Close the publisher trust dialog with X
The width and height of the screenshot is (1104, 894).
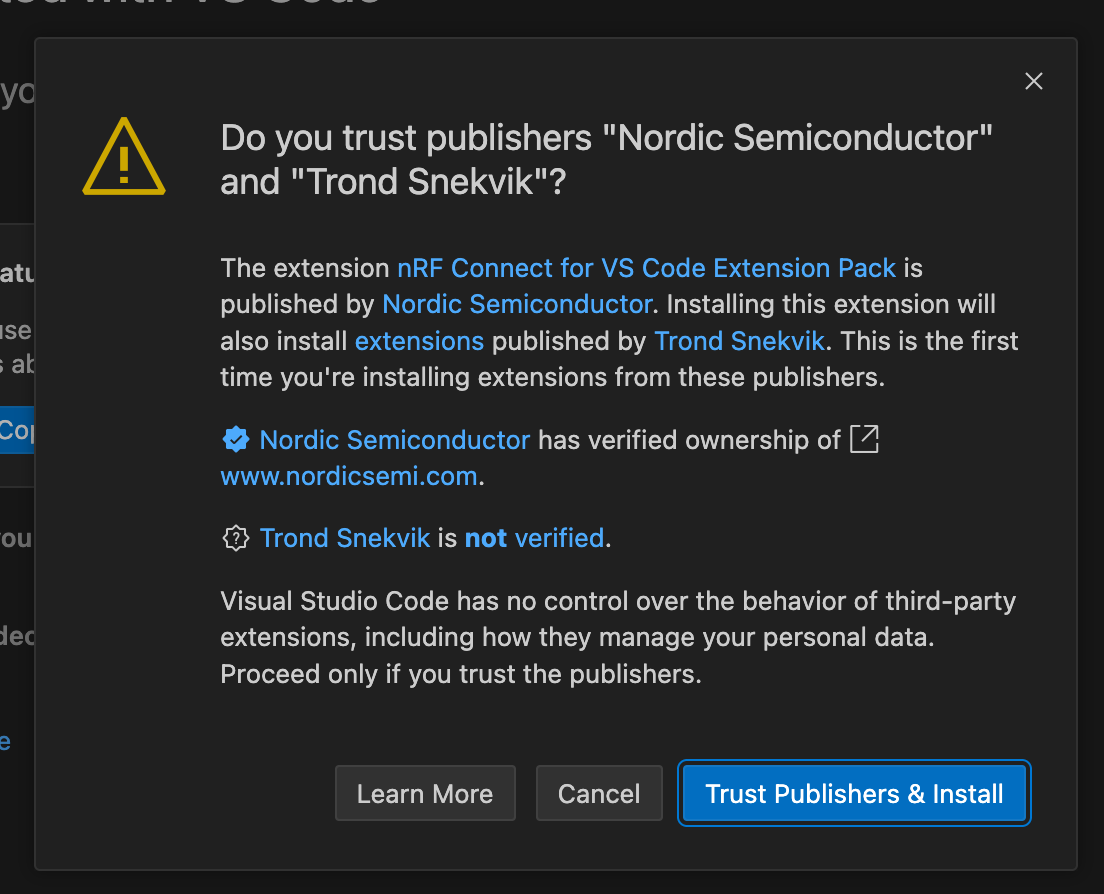coord(1034,82)
